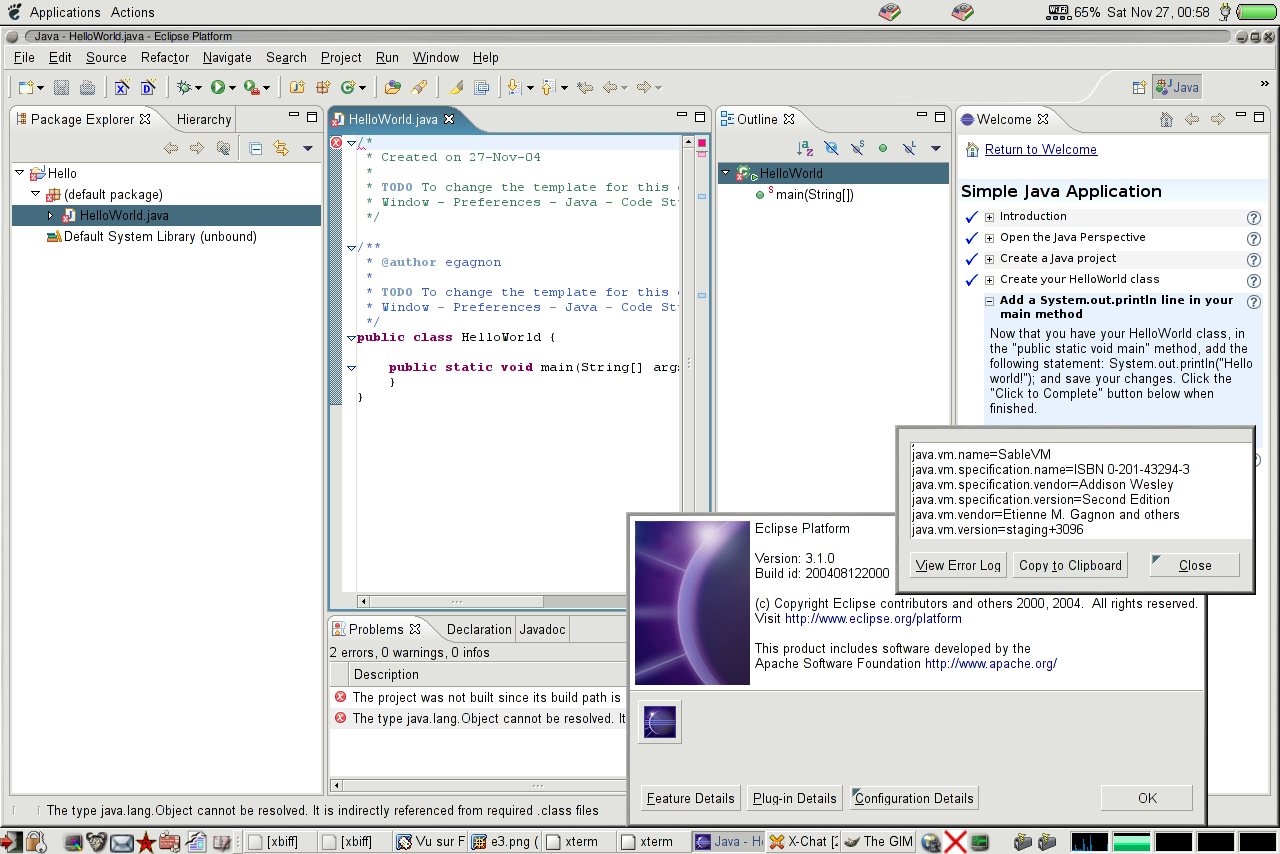1280x854 pixels.
Task: Switch to the Javadoc tab
Action: click(x=543, y=630)
